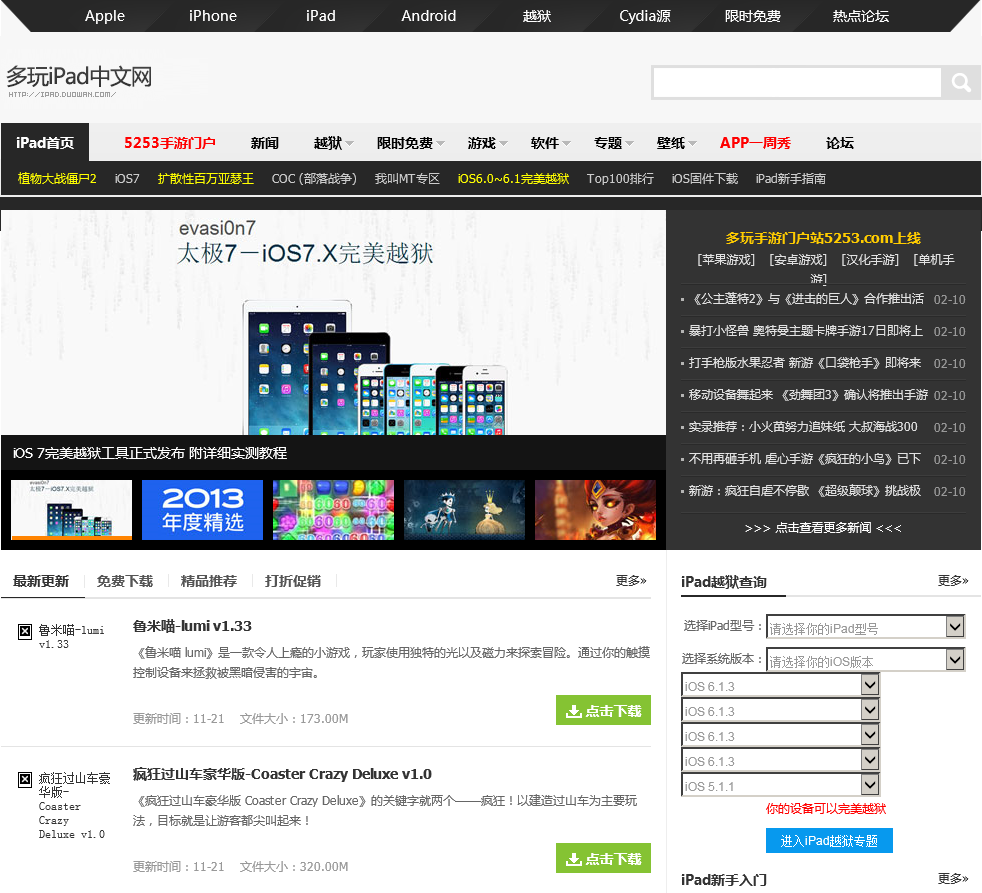
Task: Click the 进入iPad越狱专题 button
Action: [829, 841]
